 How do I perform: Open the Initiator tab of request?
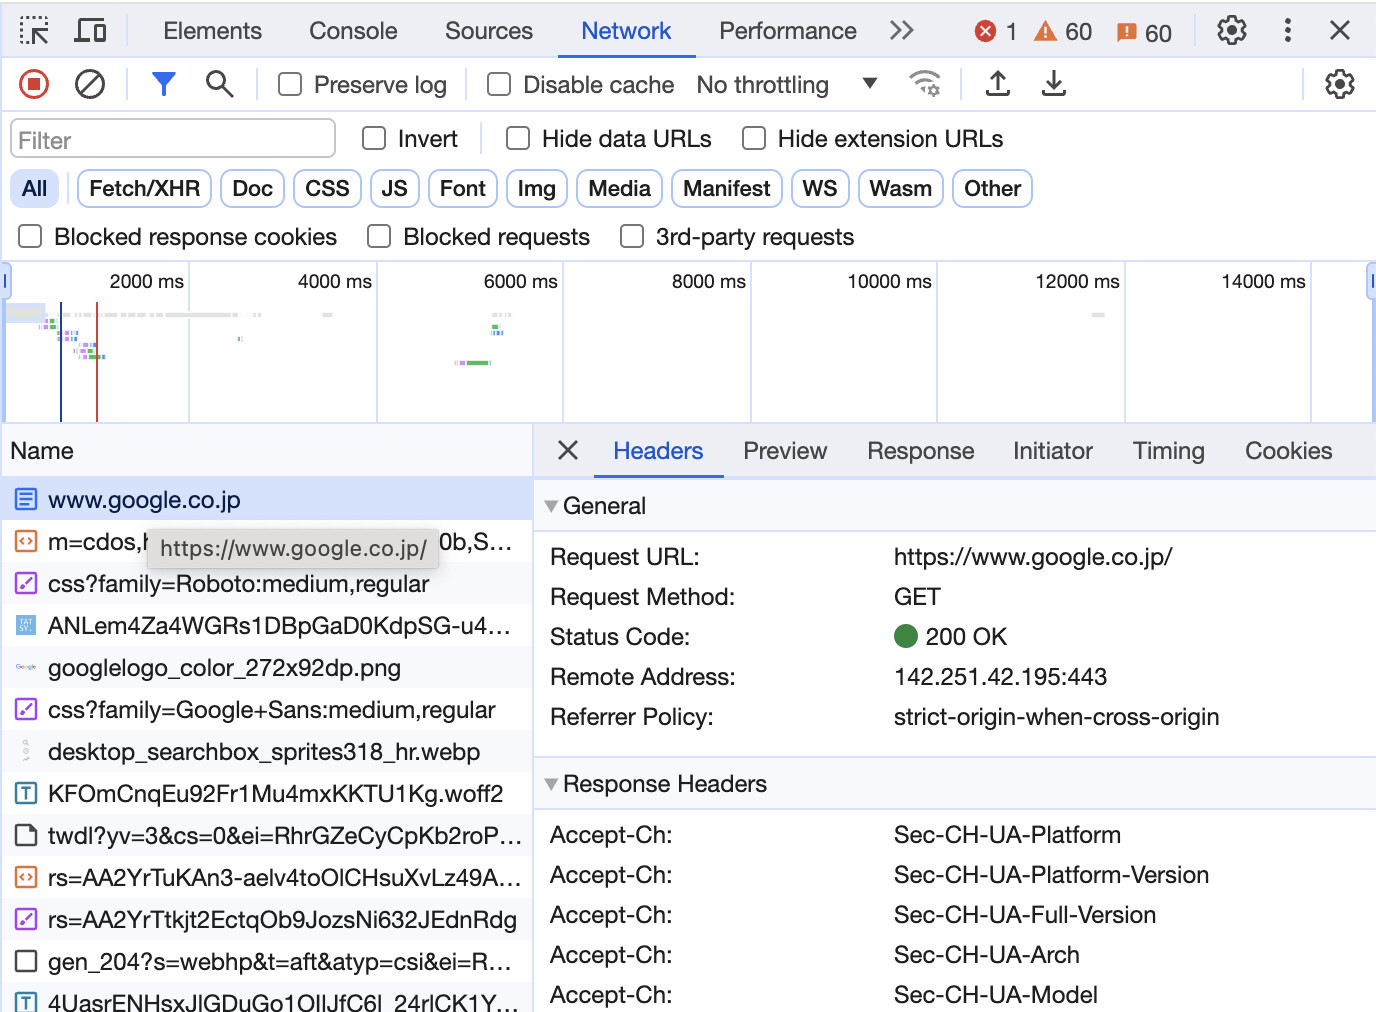pyautogui.click(x=1053, y=451)
